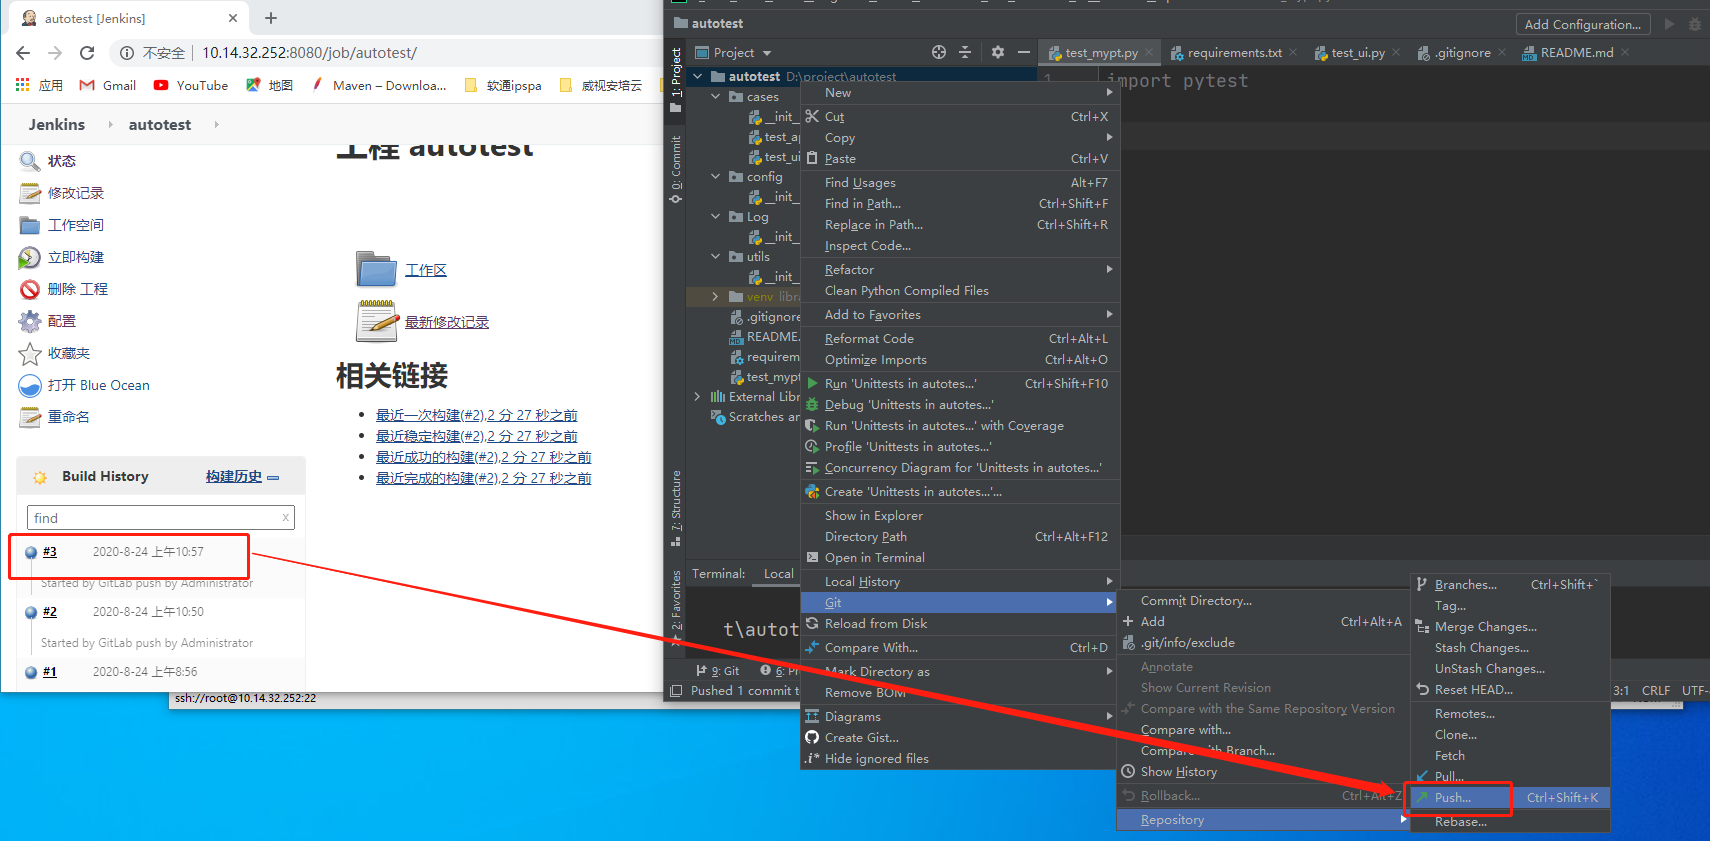Click the Reload from Disk refresh icon
This screenshot has height=841, width=1710.
(x=812, y=623)
